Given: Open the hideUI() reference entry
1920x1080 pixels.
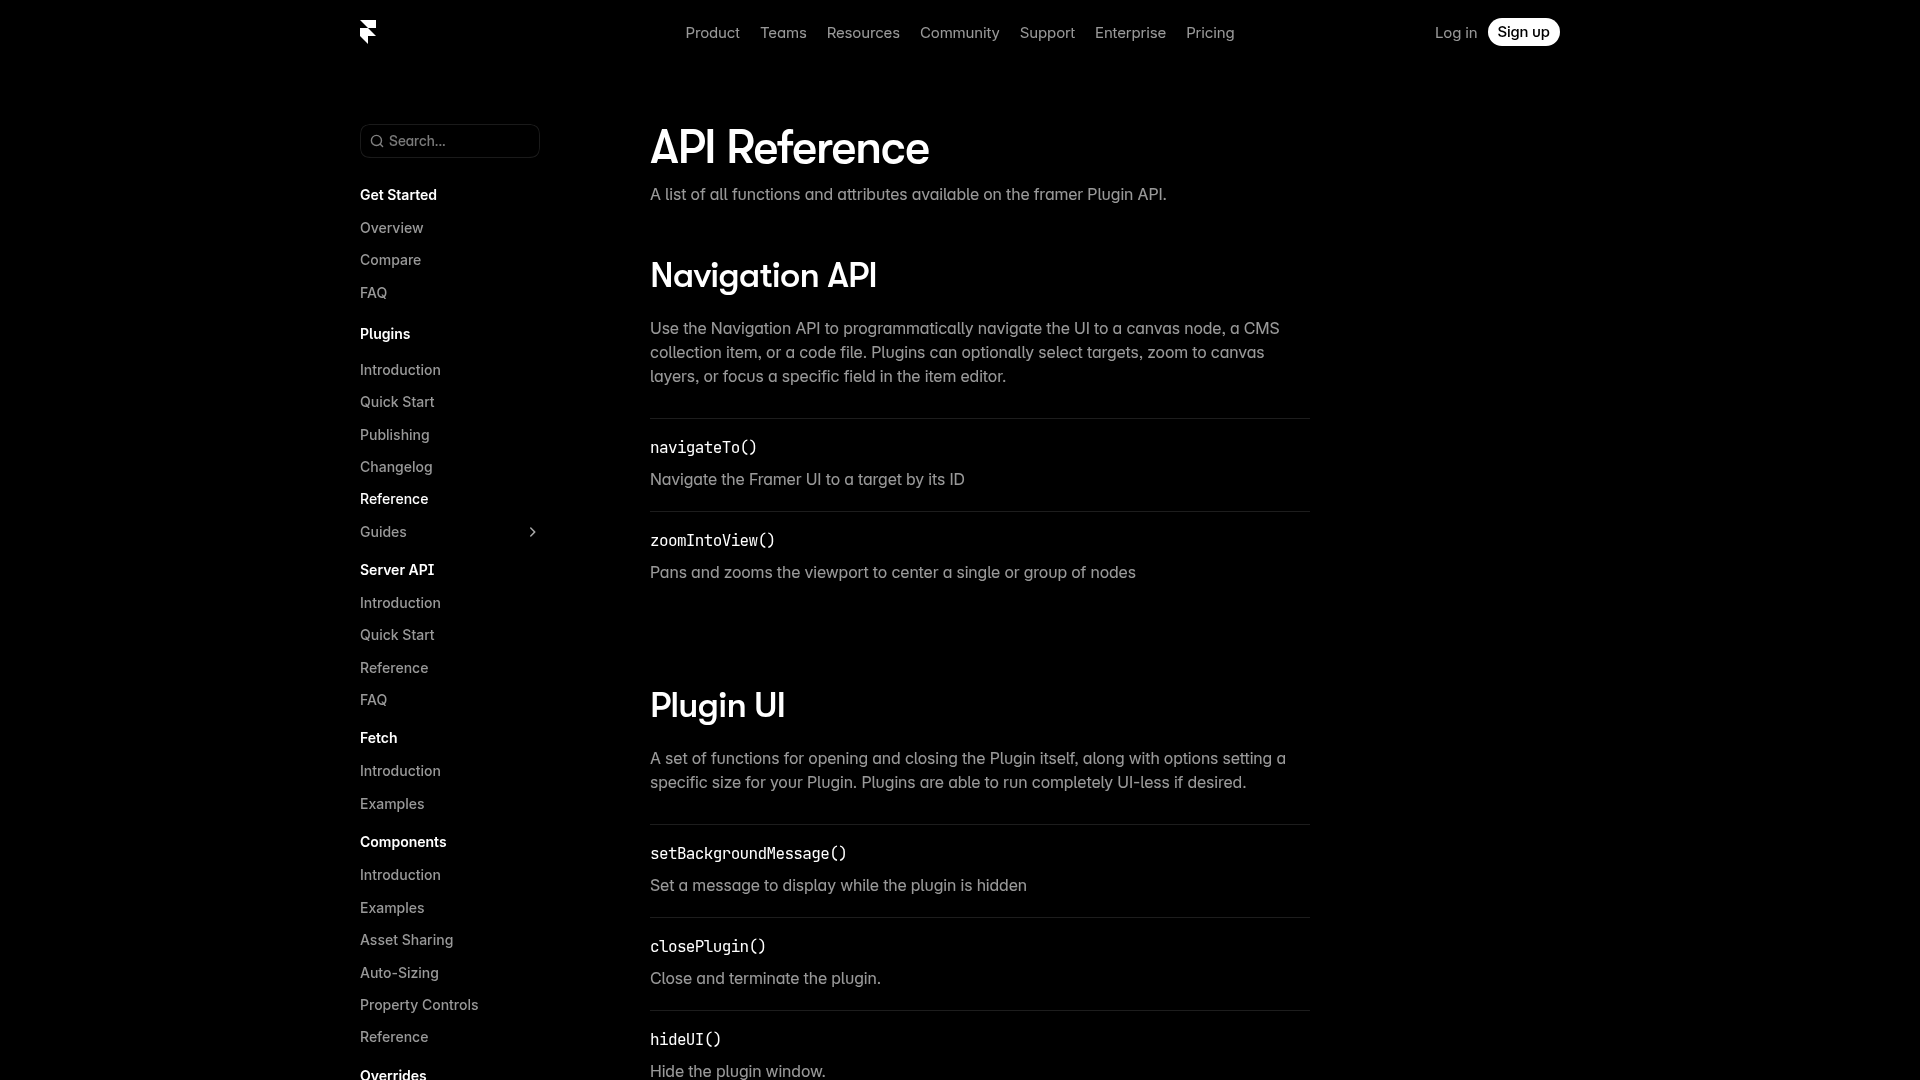Looking at the screenshot, I should (x=685, y=1040).
